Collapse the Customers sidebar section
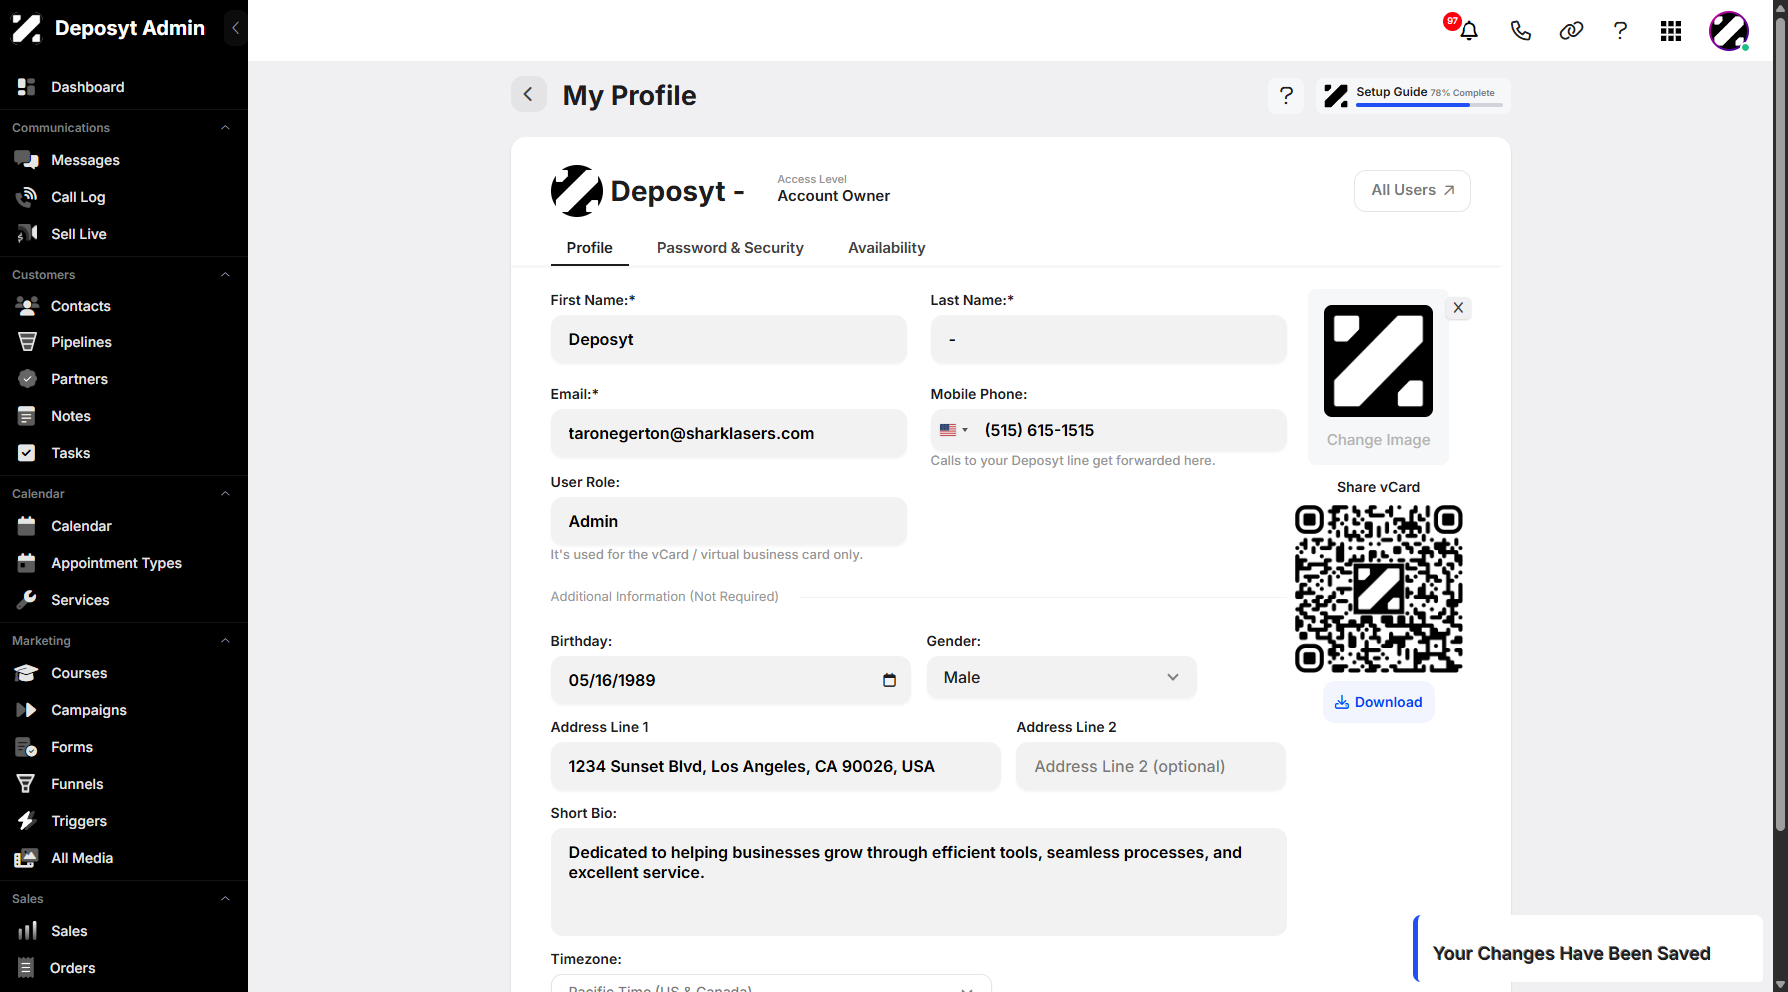 pyautogui.click(x=225, y=274)
